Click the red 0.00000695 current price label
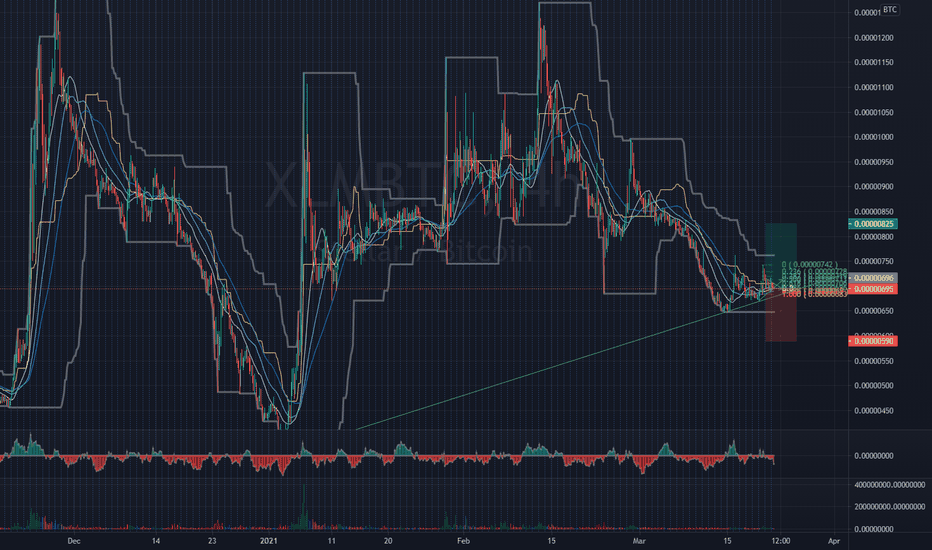Viewport: 932px width, 550px height. (x=873, y=289)
